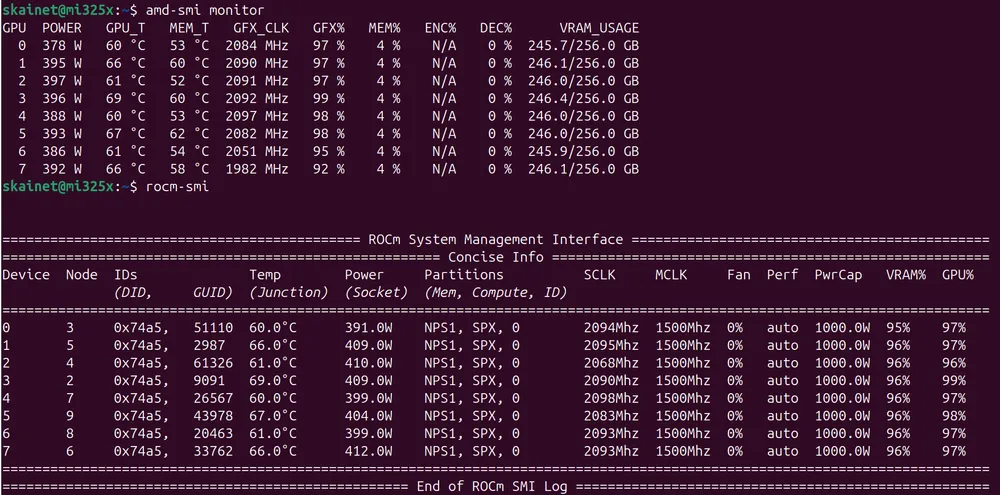Click the 'rocm-smi' command on the second prompt
Viewport: 1000px width, 495px height.
(177, 186)
